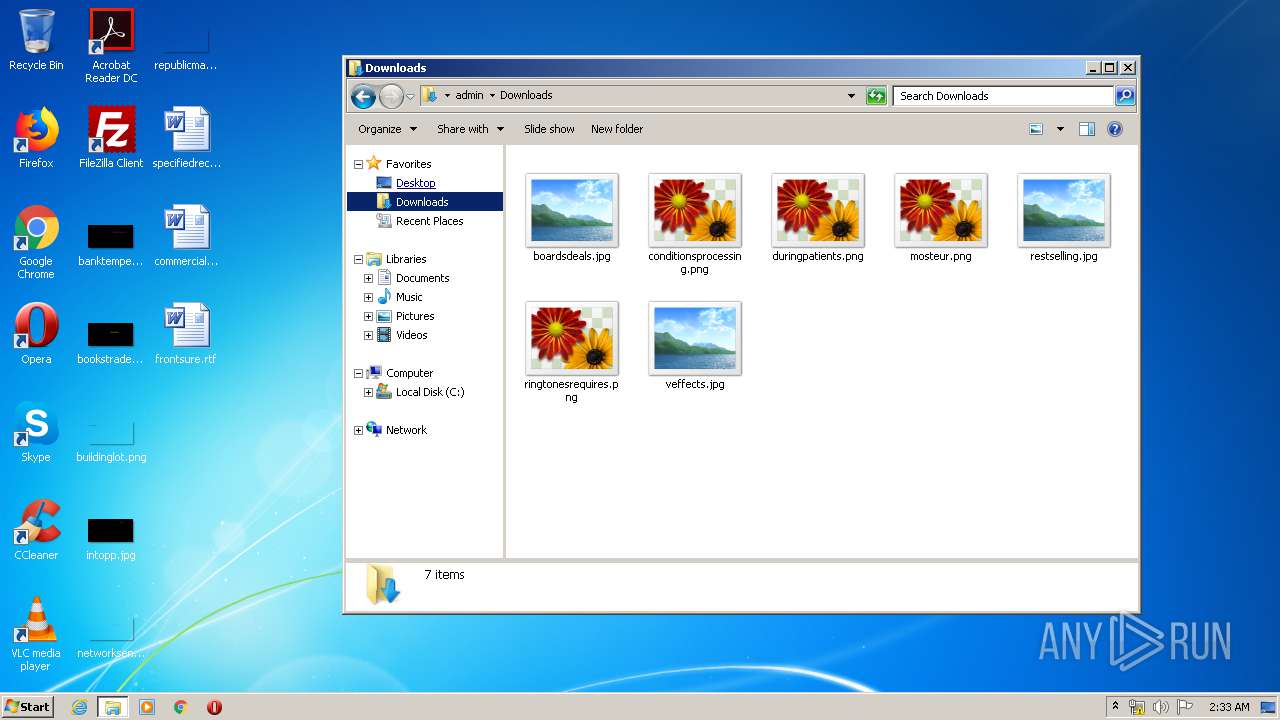Open the view options dropdown arrow
This screenshot has width=1280, height=720.
1060,129
